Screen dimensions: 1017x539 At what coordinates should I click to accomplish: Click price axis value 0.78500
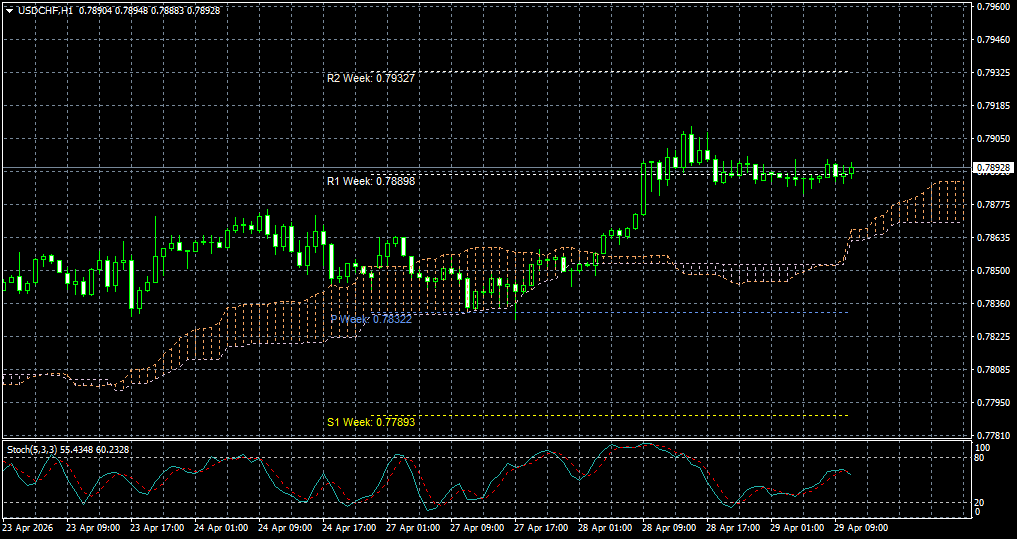tap(992, 270)
